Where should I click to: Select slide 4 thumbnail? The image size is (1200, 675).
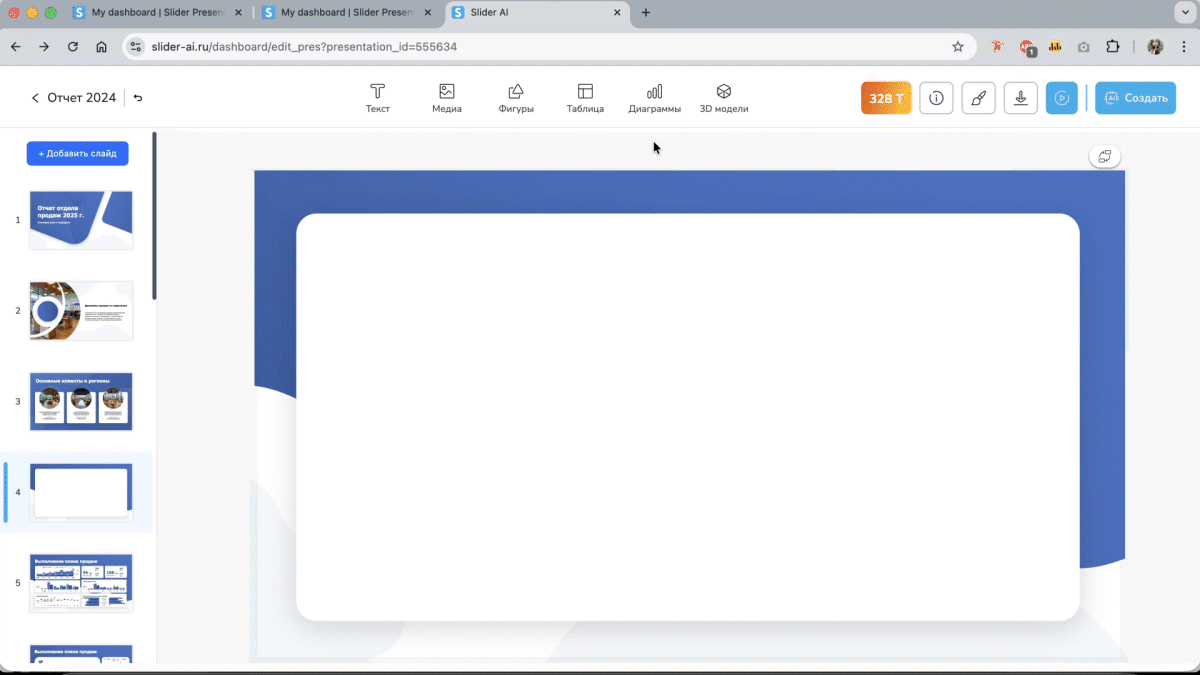click(81, 492)
